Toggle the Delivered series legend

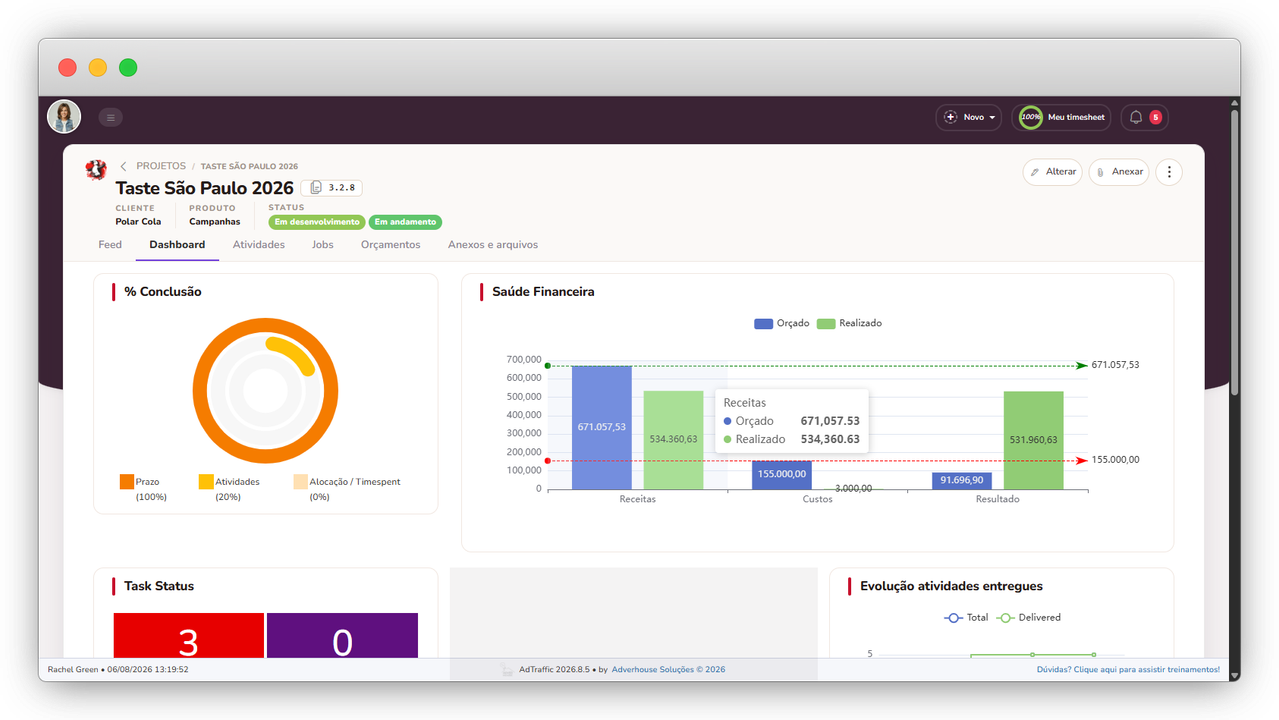pyautogui.click(x=1028, y=618)
